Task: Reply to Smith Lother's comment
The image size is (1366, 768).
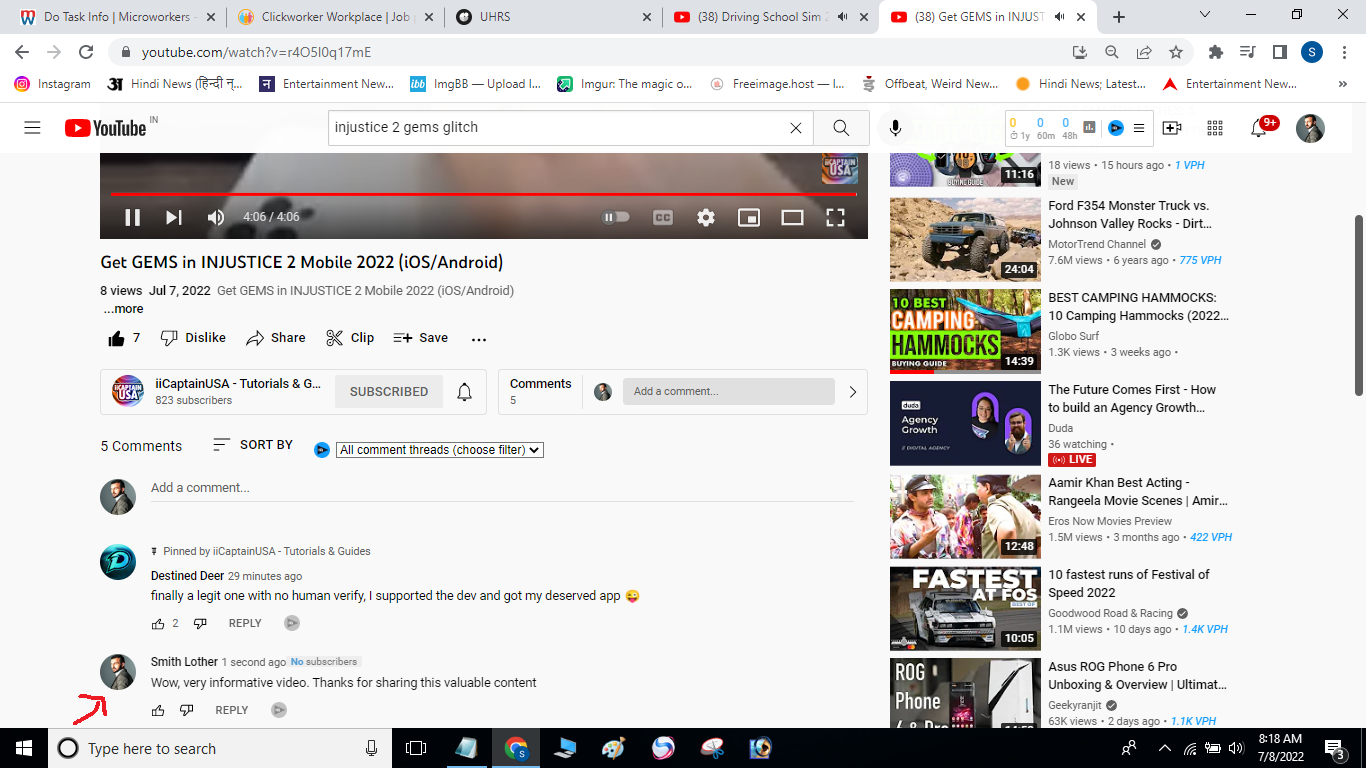Action: tap(232, 710)
